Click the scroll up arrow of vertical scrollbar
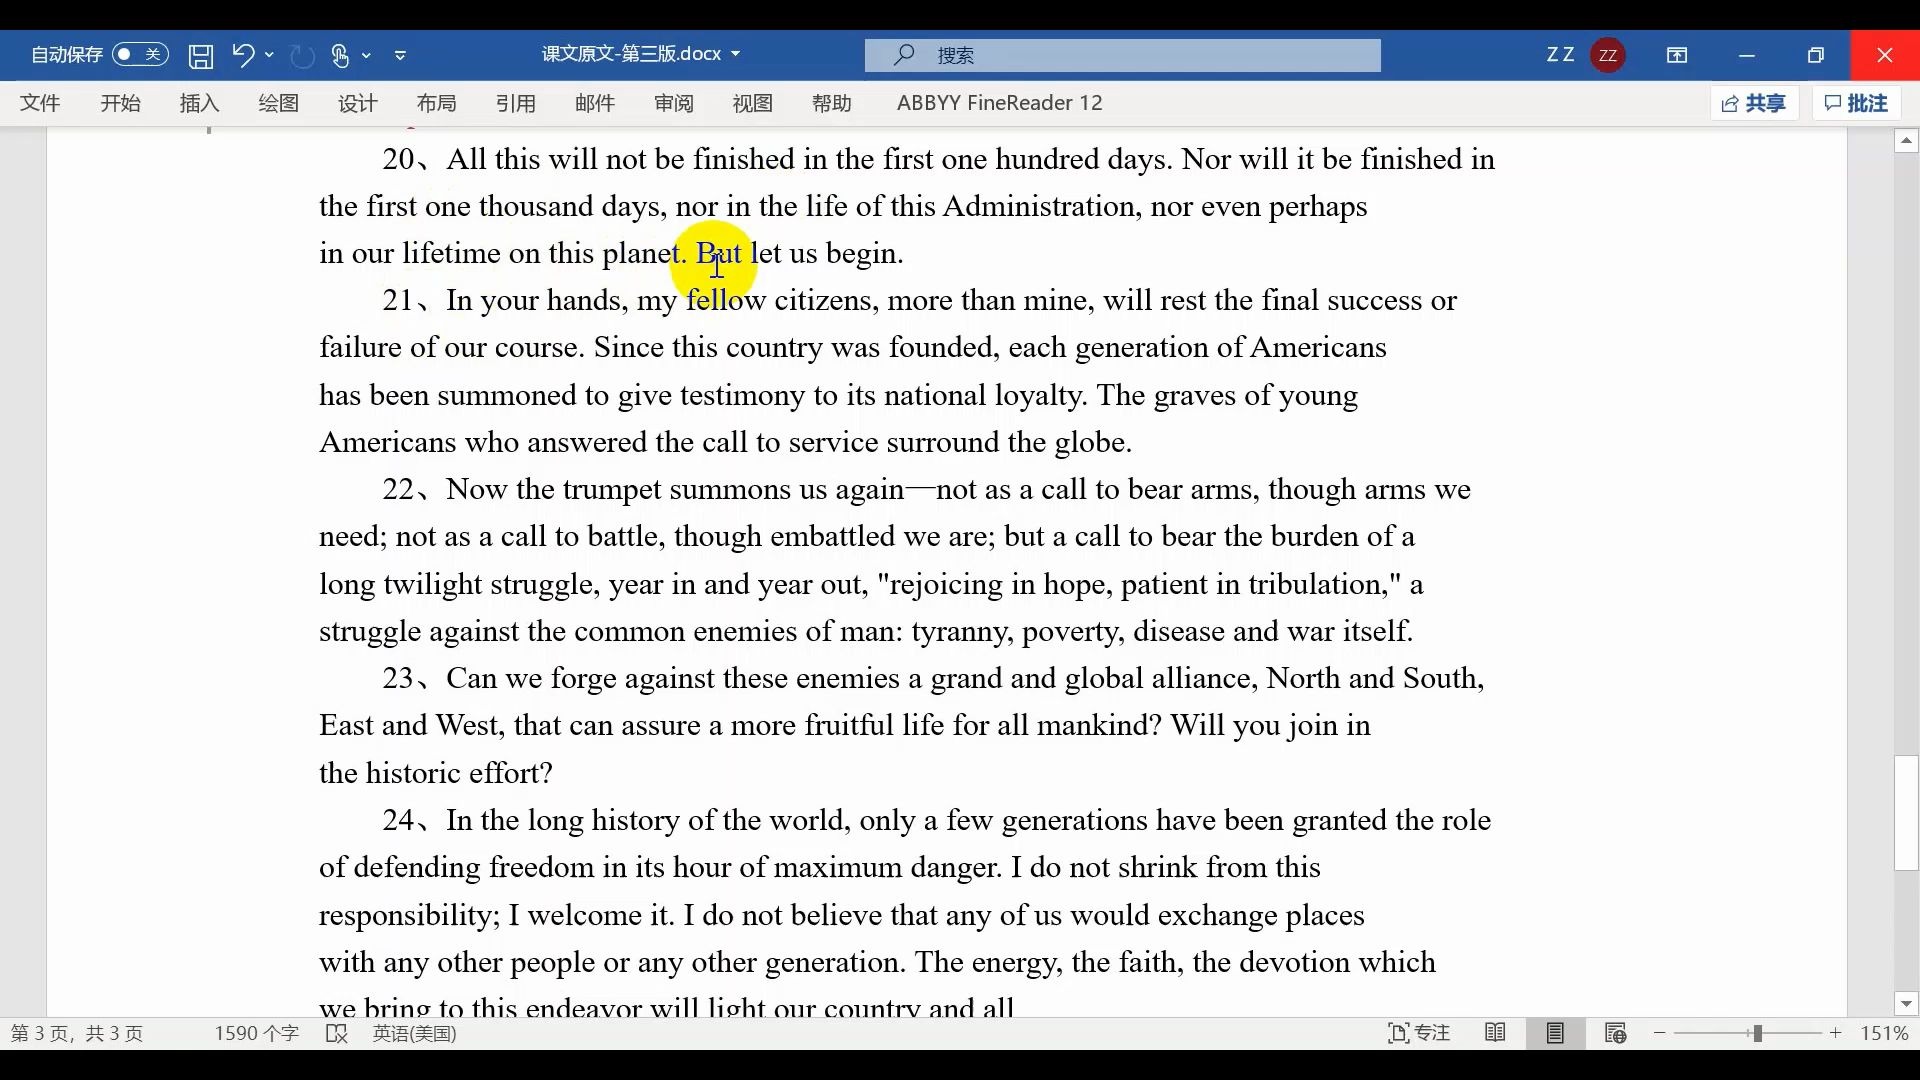The image size is (1920, 1080). pyautogui.click(x=1907, y=141)
